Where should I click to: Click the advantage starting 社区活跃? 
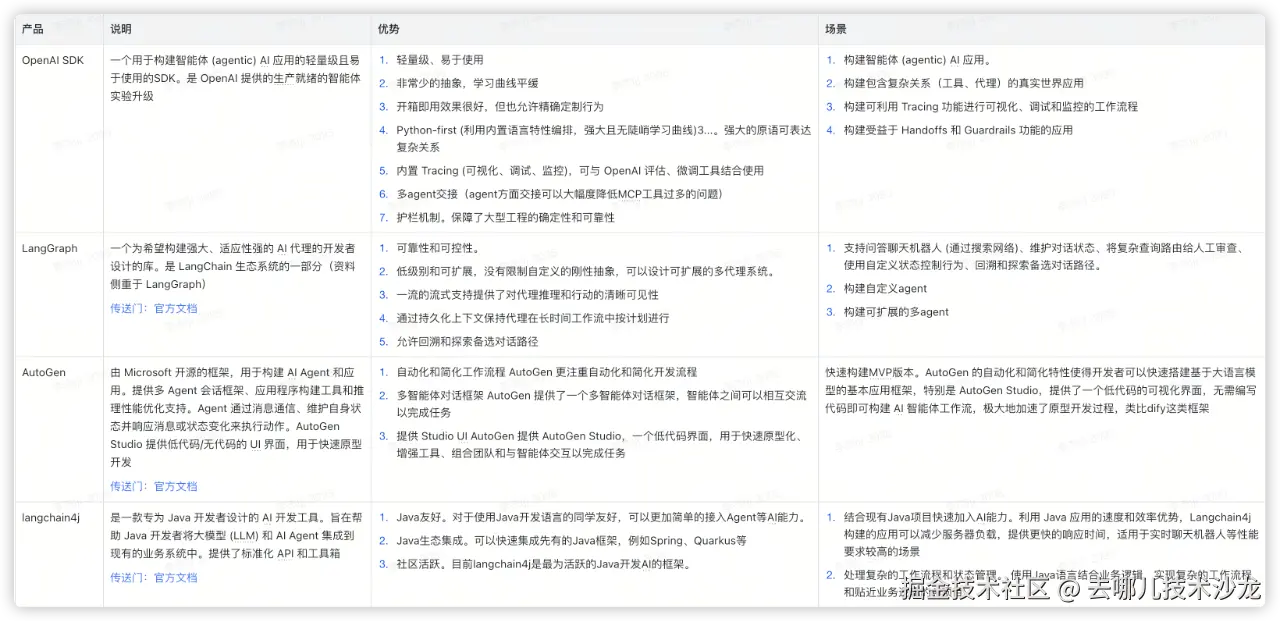click(544, 564)
